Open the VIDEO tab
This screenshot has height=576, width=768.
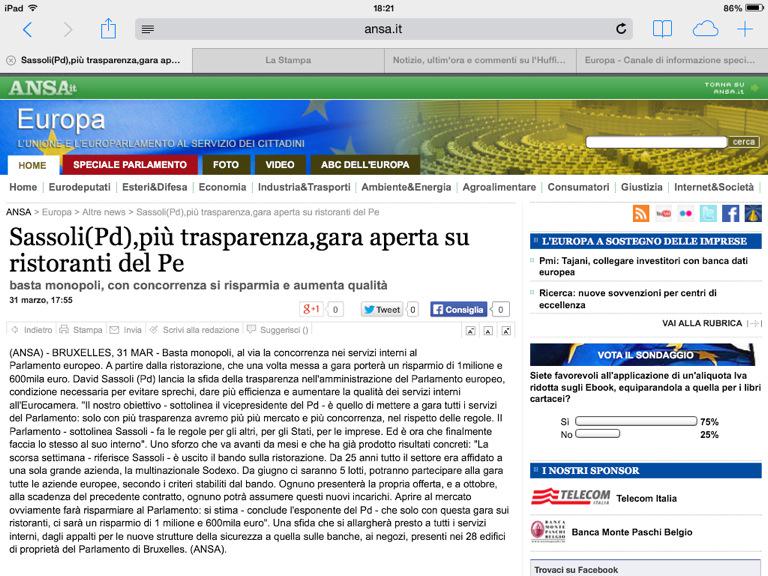click(280, 165)
